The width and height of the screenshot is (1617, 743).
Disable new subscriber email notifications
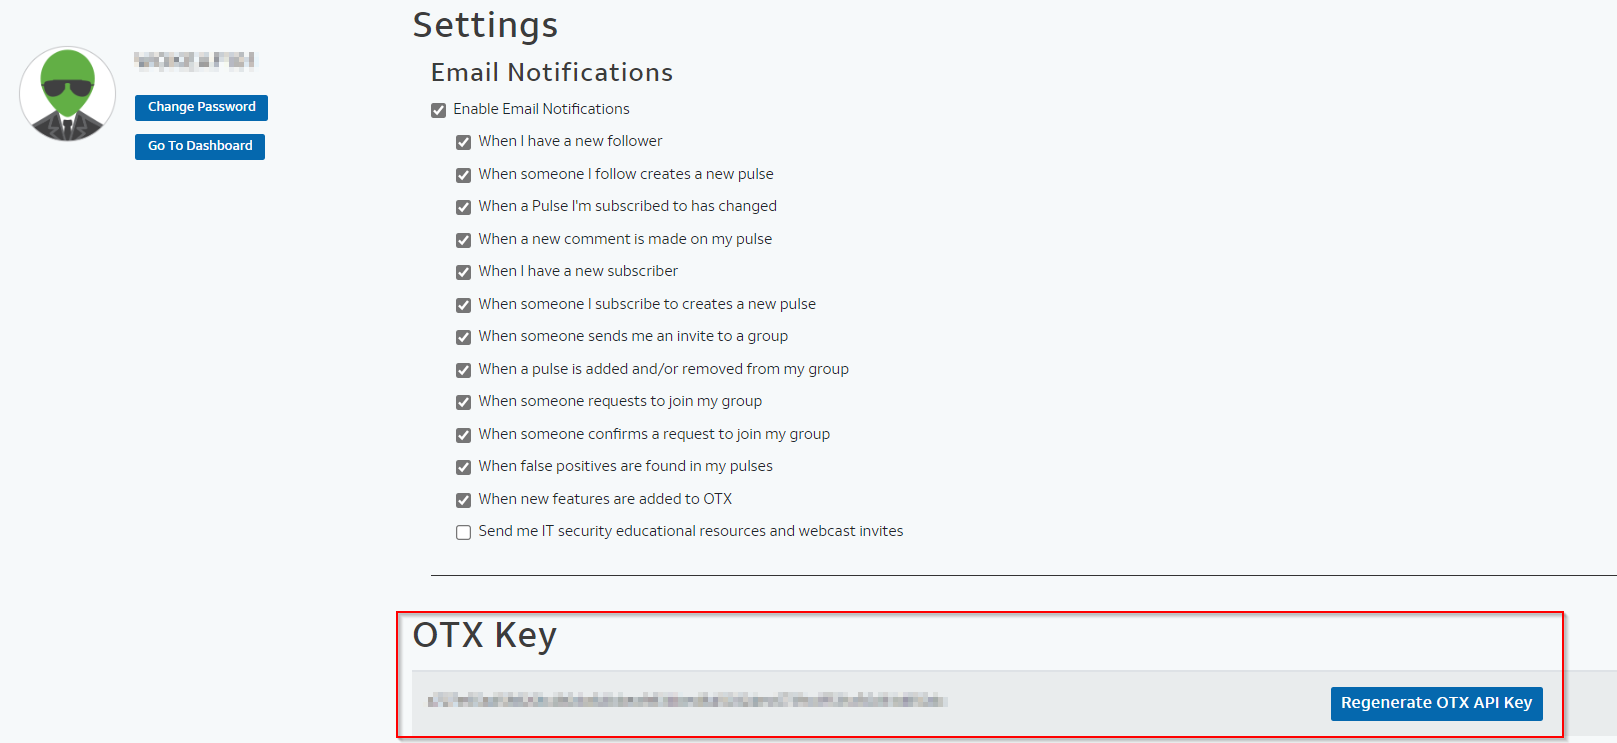point(463,272)
